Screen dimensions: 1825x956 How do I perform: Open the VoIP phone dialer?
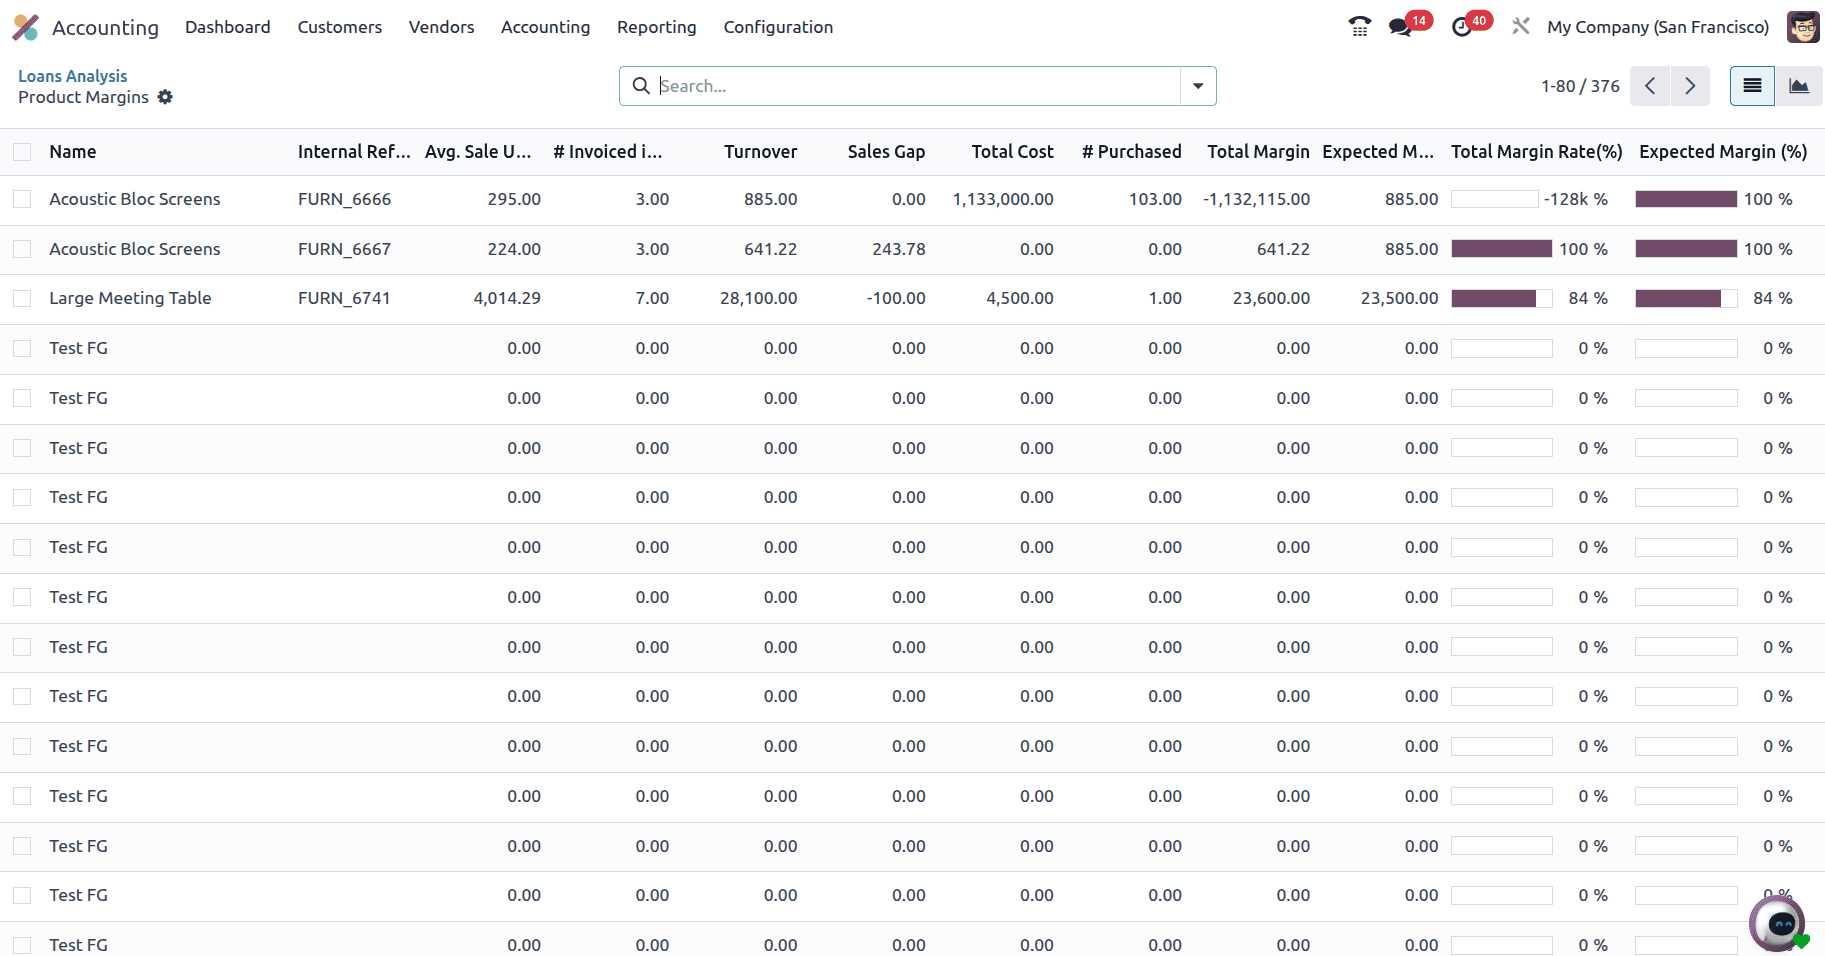click(x=1359, y=27)
